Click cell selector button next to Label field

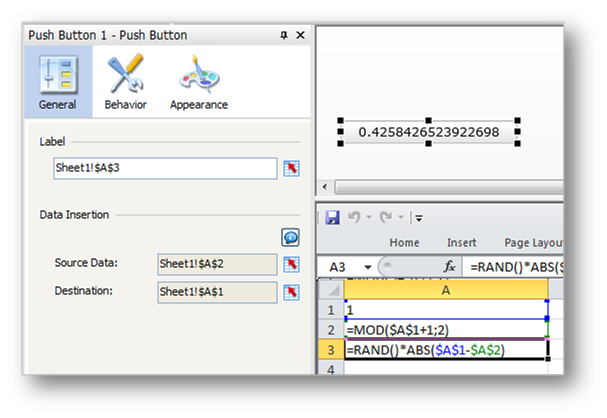pos(291,168)
